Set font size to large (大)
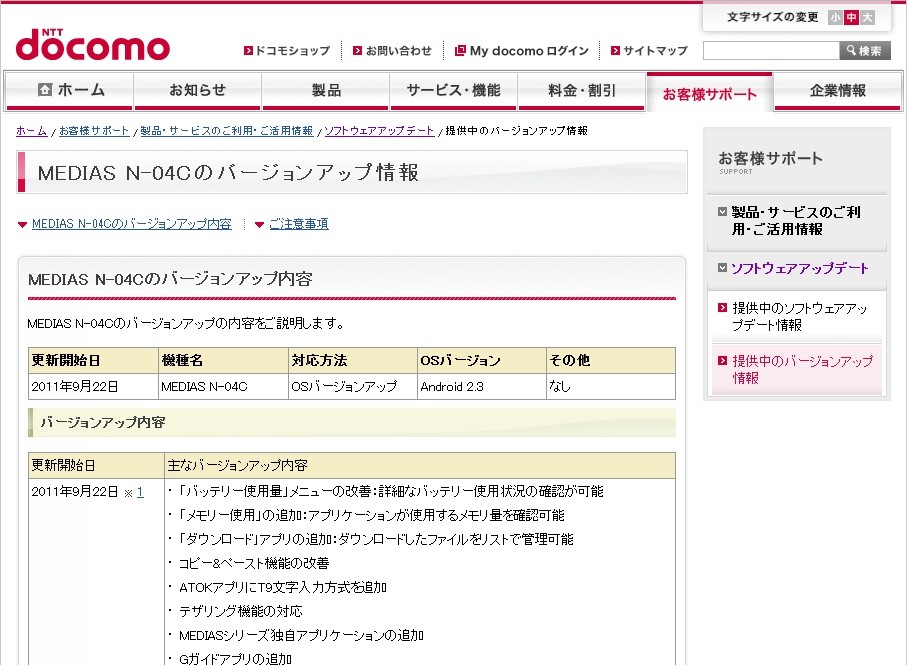 click(867, 17)
